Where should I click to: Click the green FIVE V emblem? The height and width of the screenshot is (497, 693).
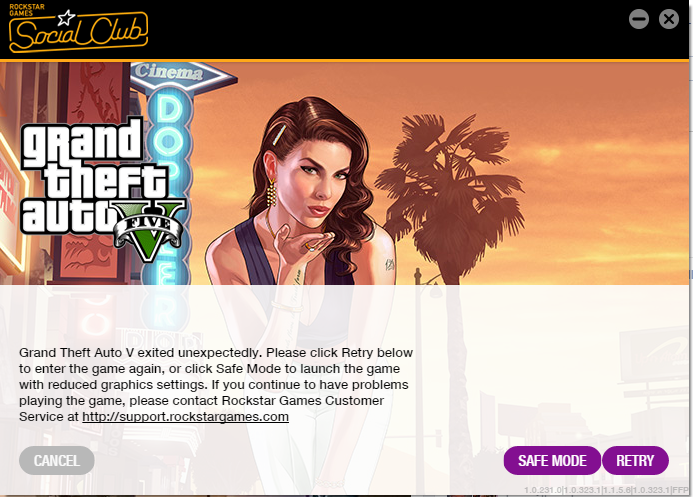tap(149, 230)
